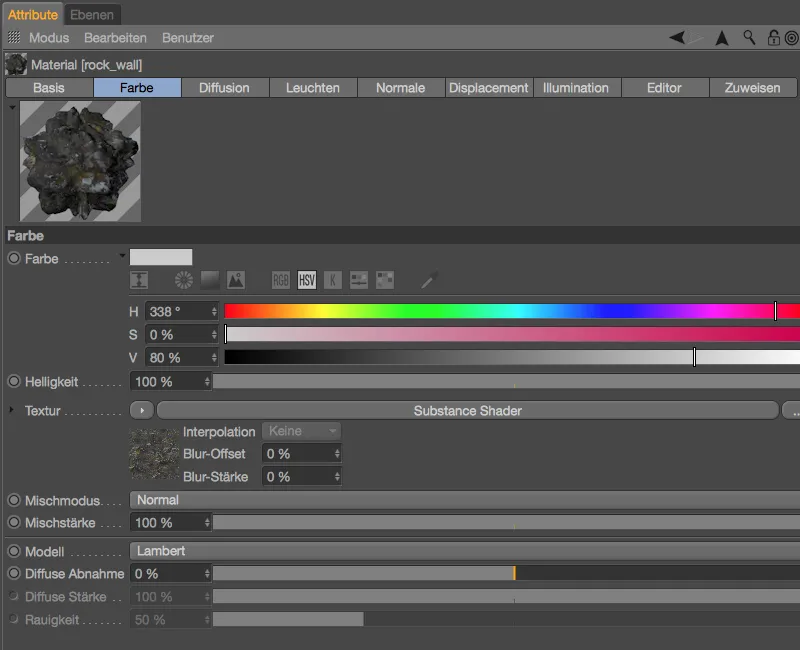Open the Normale material tab
800x650 pixels.
pos(401,88)
